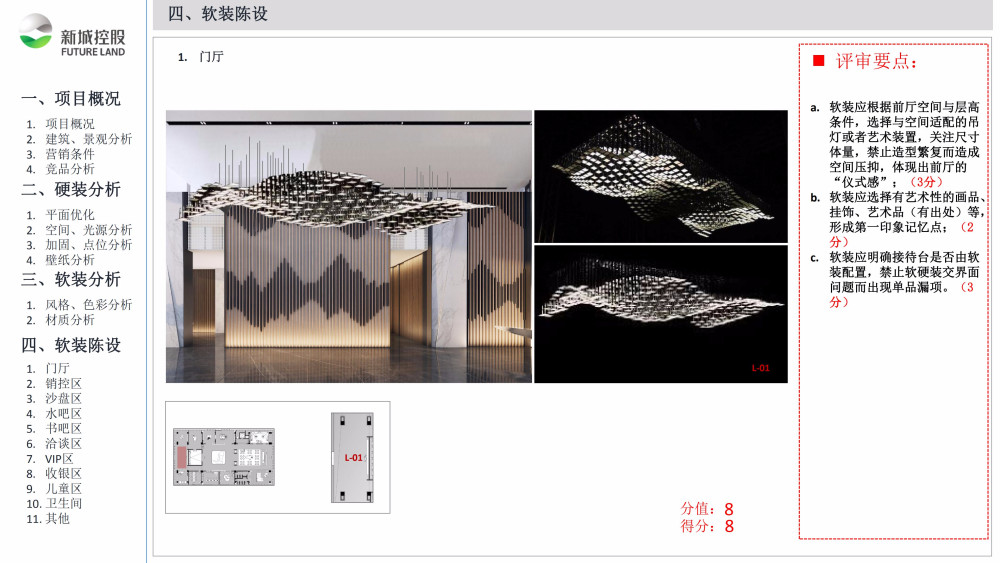Click the small overall floor plan
1000x563 pixels.
[x=223, y=457]
